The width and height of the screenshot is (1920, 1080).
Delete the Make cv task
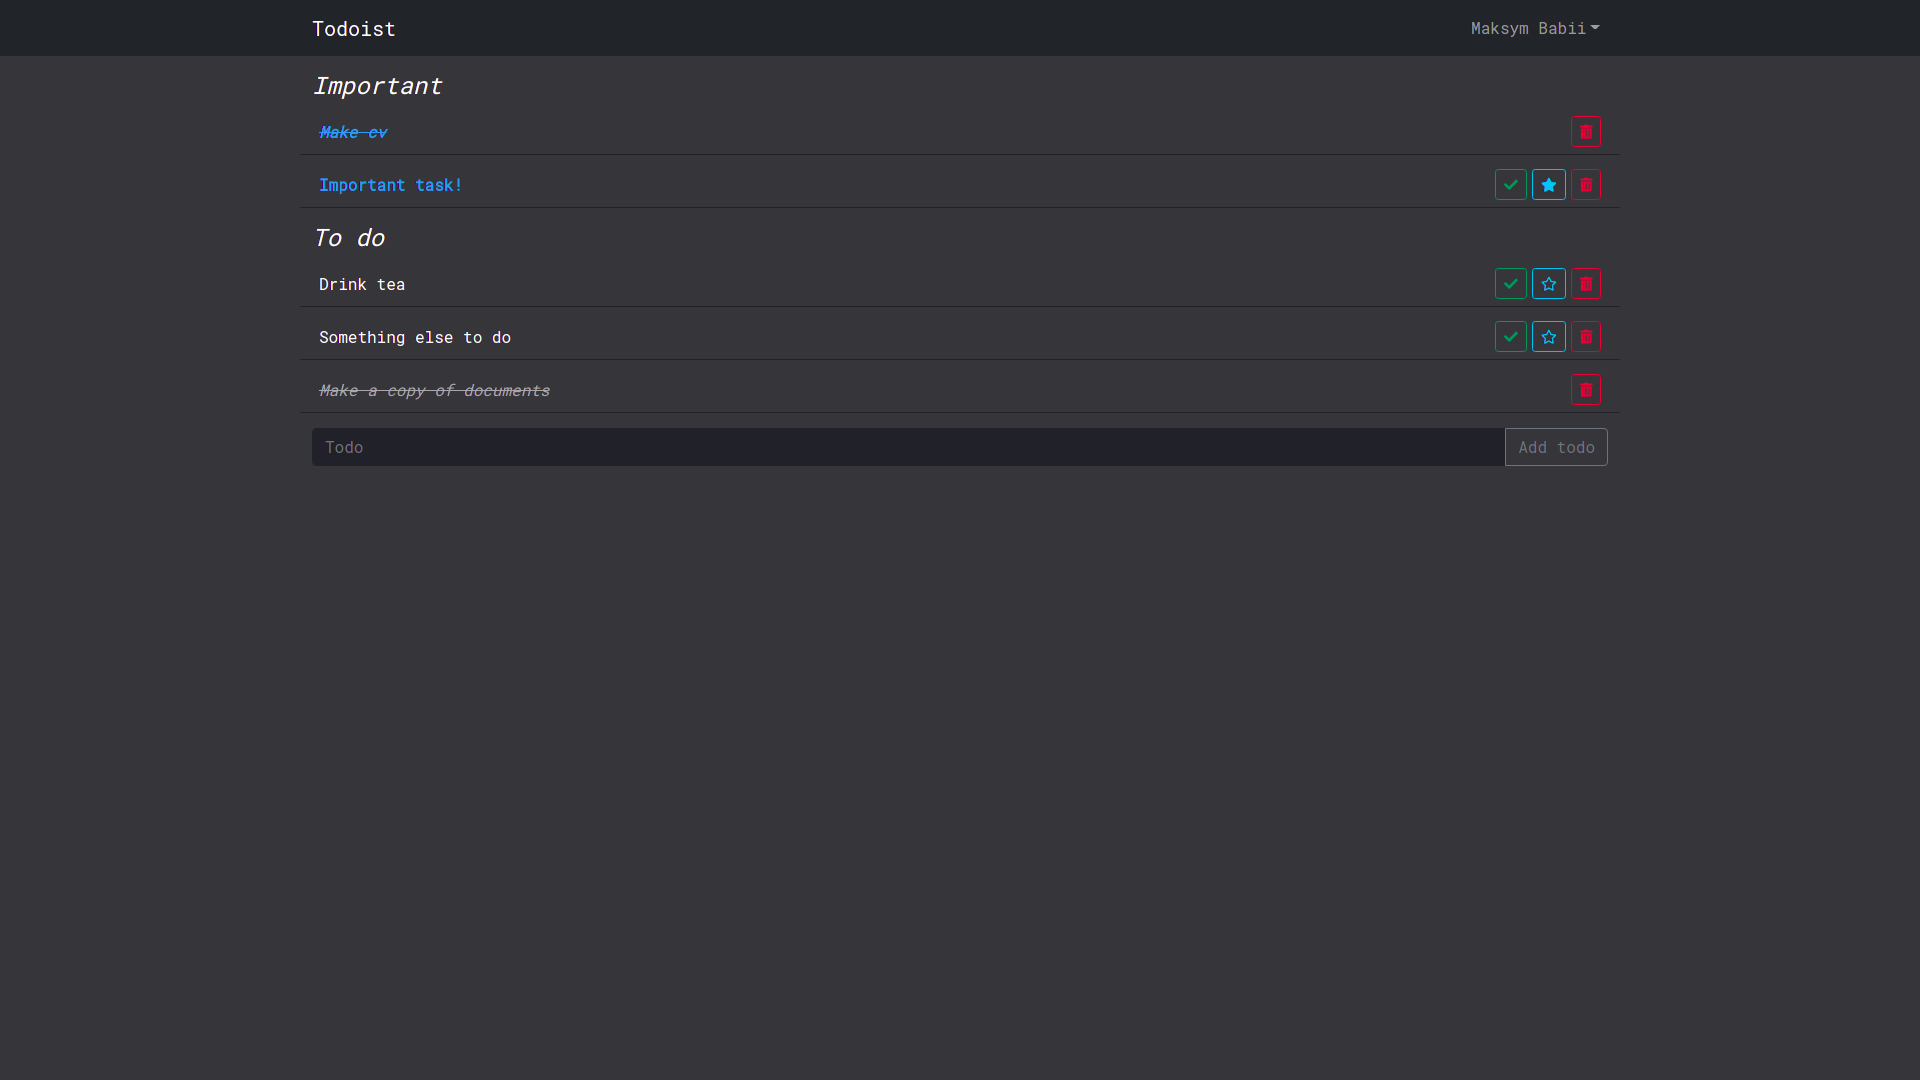click(1585, 132)
